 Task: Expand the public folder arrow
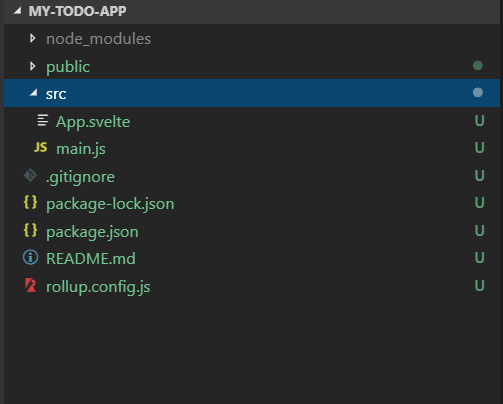[33, 66]
